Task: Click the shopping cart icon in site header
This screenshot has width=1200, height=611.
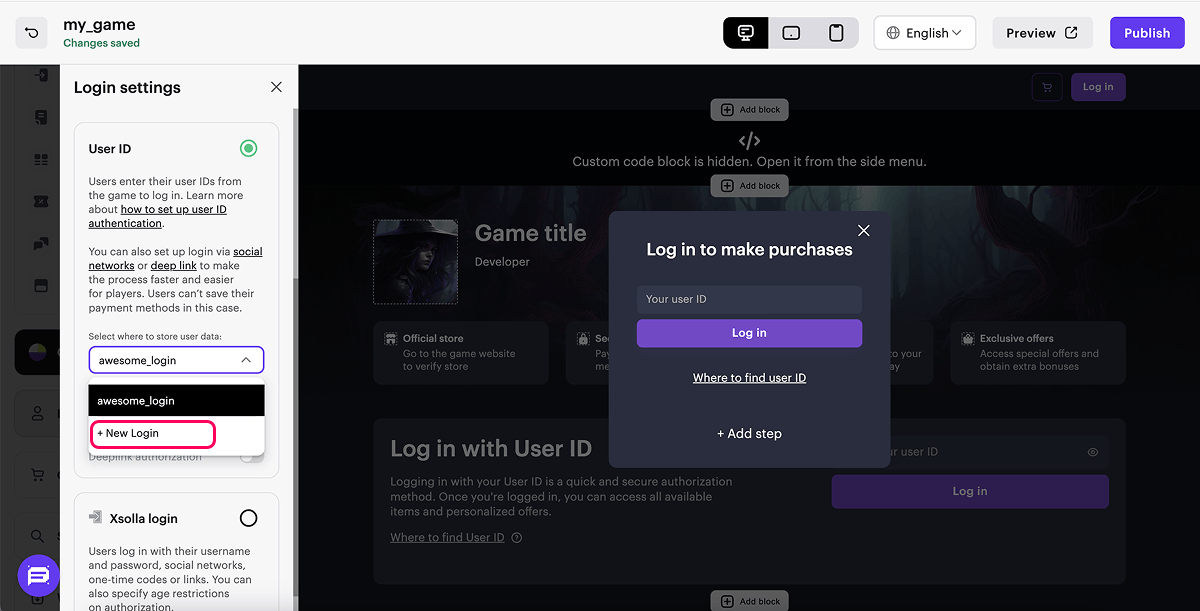Action: tap(1047, 87)
